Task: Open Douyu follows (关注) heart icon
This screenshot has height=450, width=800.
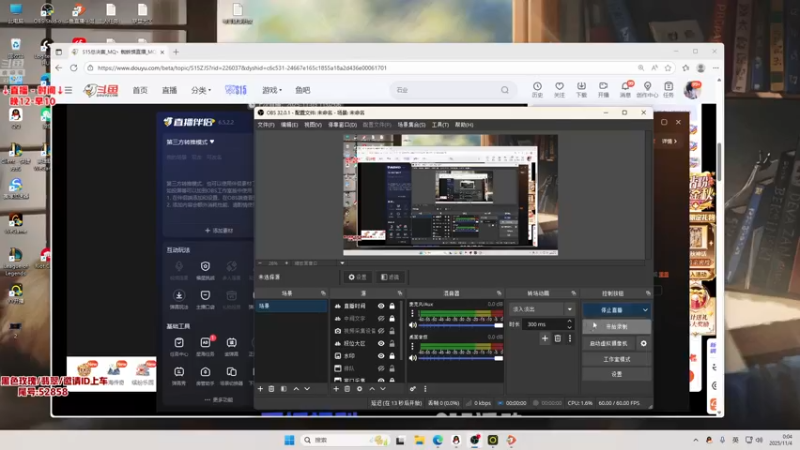Action: pyautogui.click(x=559, y=89)
